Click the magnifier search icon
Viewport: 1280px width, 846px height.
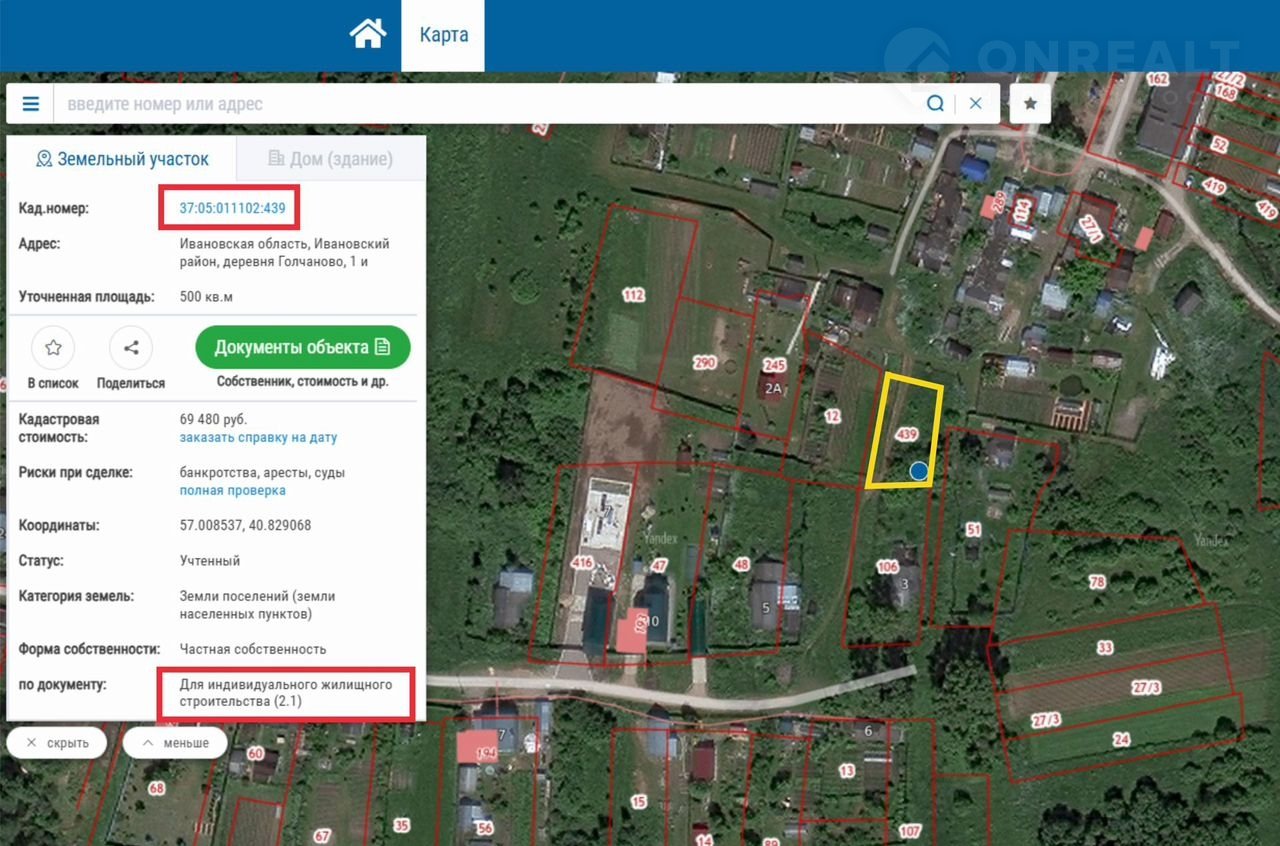[935, 104]
